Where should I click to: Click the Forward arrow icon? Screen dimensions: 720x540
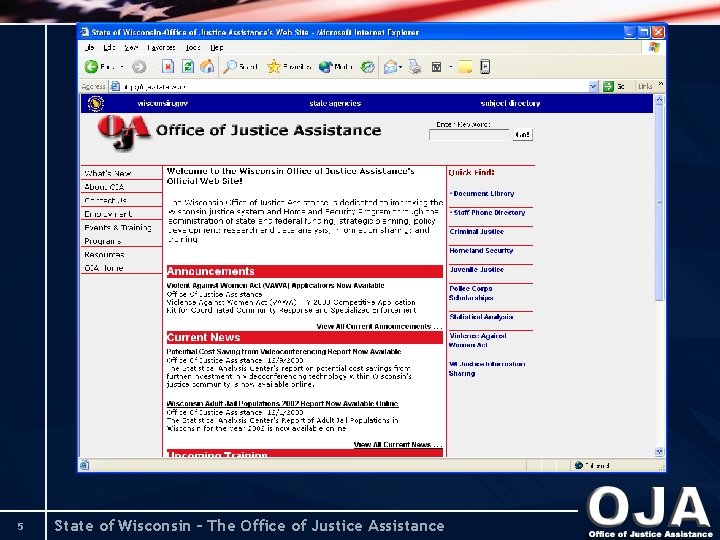click(139, 67)
